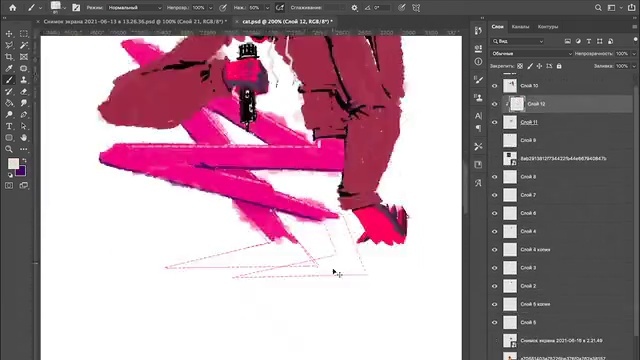Toggle Quick Mask mode
This screenshot has width=640, height=360.
[9, 185]
